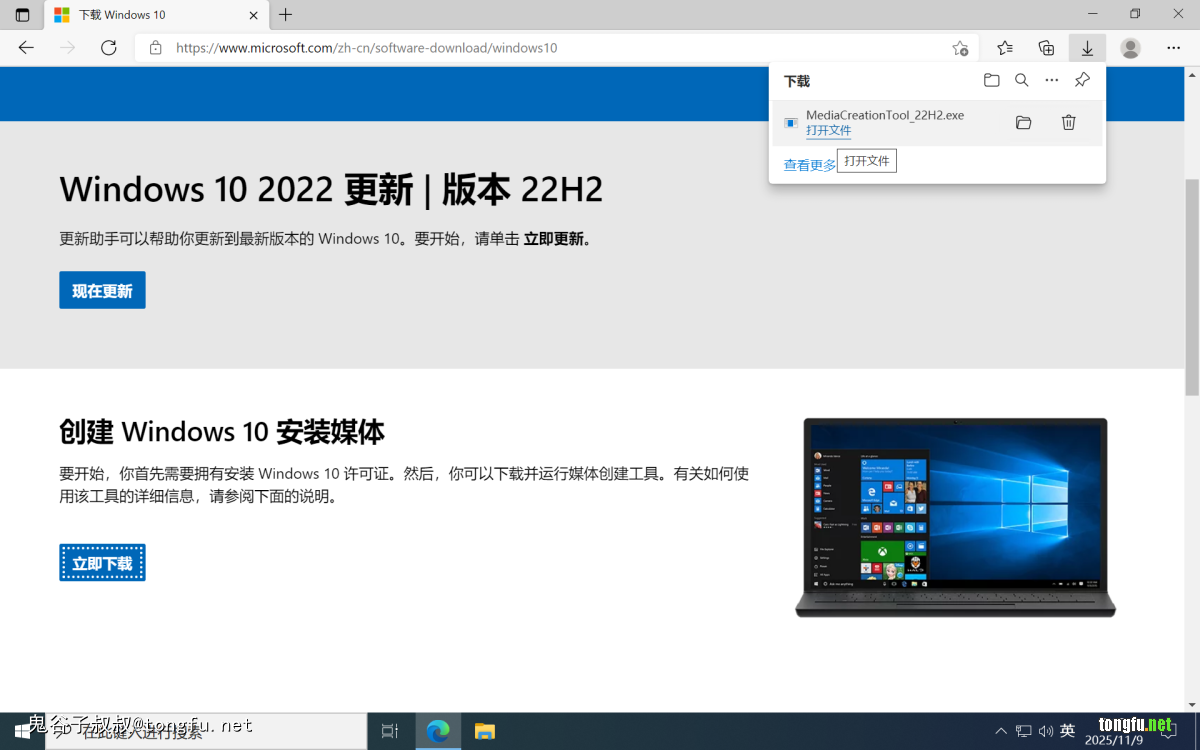
Task: Open a new browser tab
Action: [286, 15]
